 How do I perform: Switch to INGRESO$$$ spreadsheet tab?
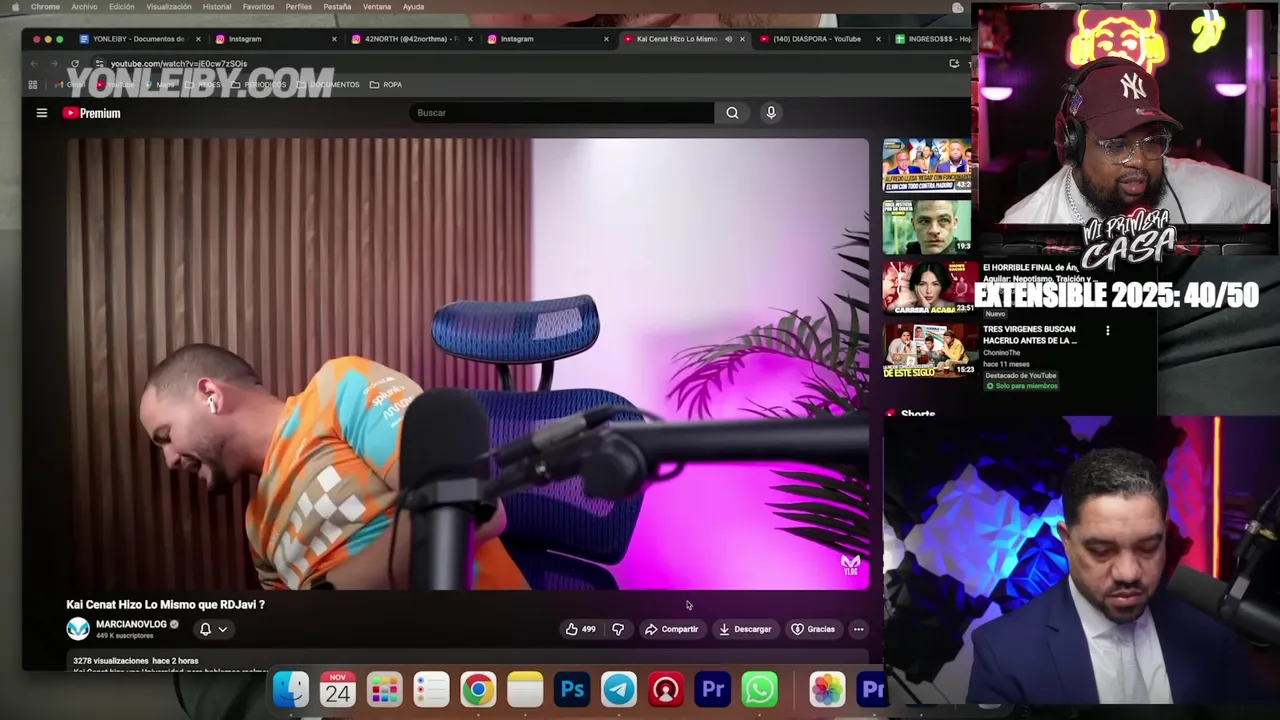pos(932,39)
